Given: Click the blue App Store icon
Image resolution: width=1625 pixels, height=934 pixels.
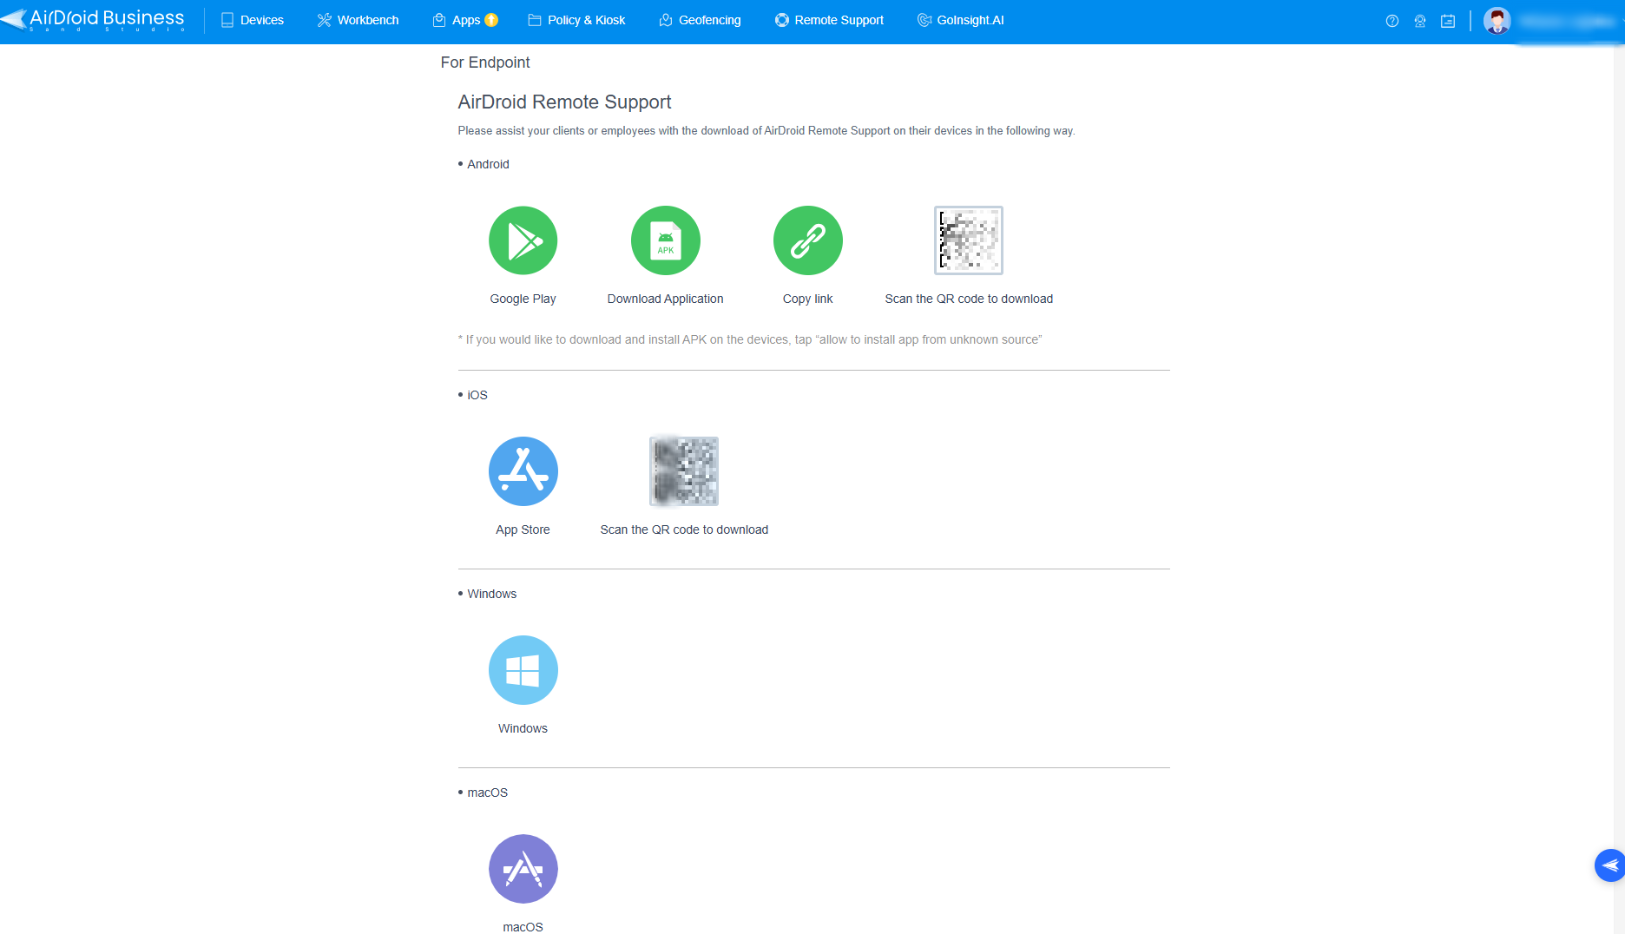Looking at the screenshot, I should [523, 471].
